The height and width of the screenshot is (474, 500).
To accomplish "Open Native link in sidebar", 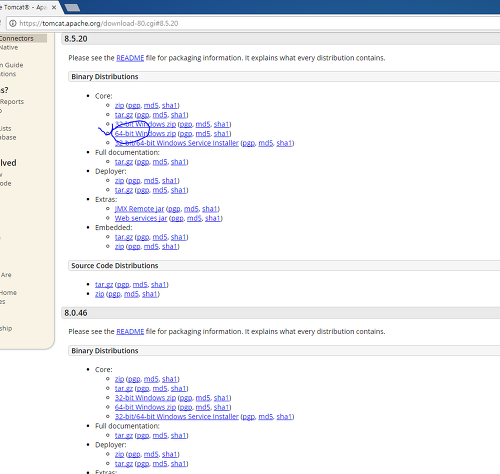I will [9, 47].
